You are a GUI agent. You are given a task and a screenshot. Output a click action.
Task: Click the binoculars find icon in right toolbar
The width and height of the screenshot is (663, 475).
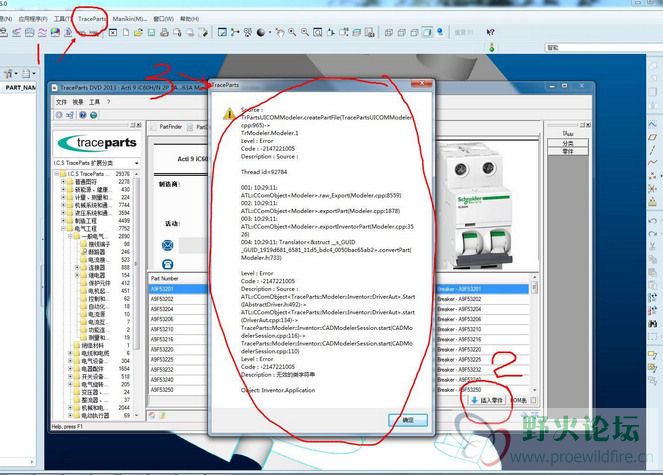[652, 324]
